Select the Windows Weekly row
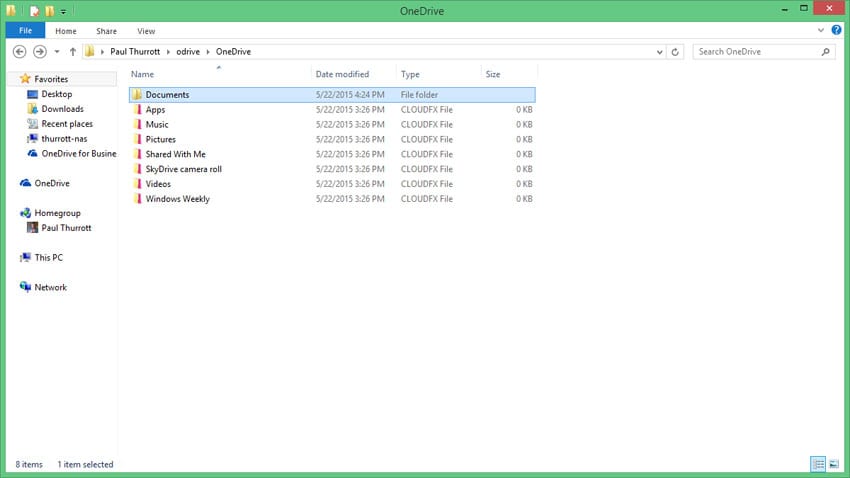The image size is (850, 478). (x=332, y=199)
